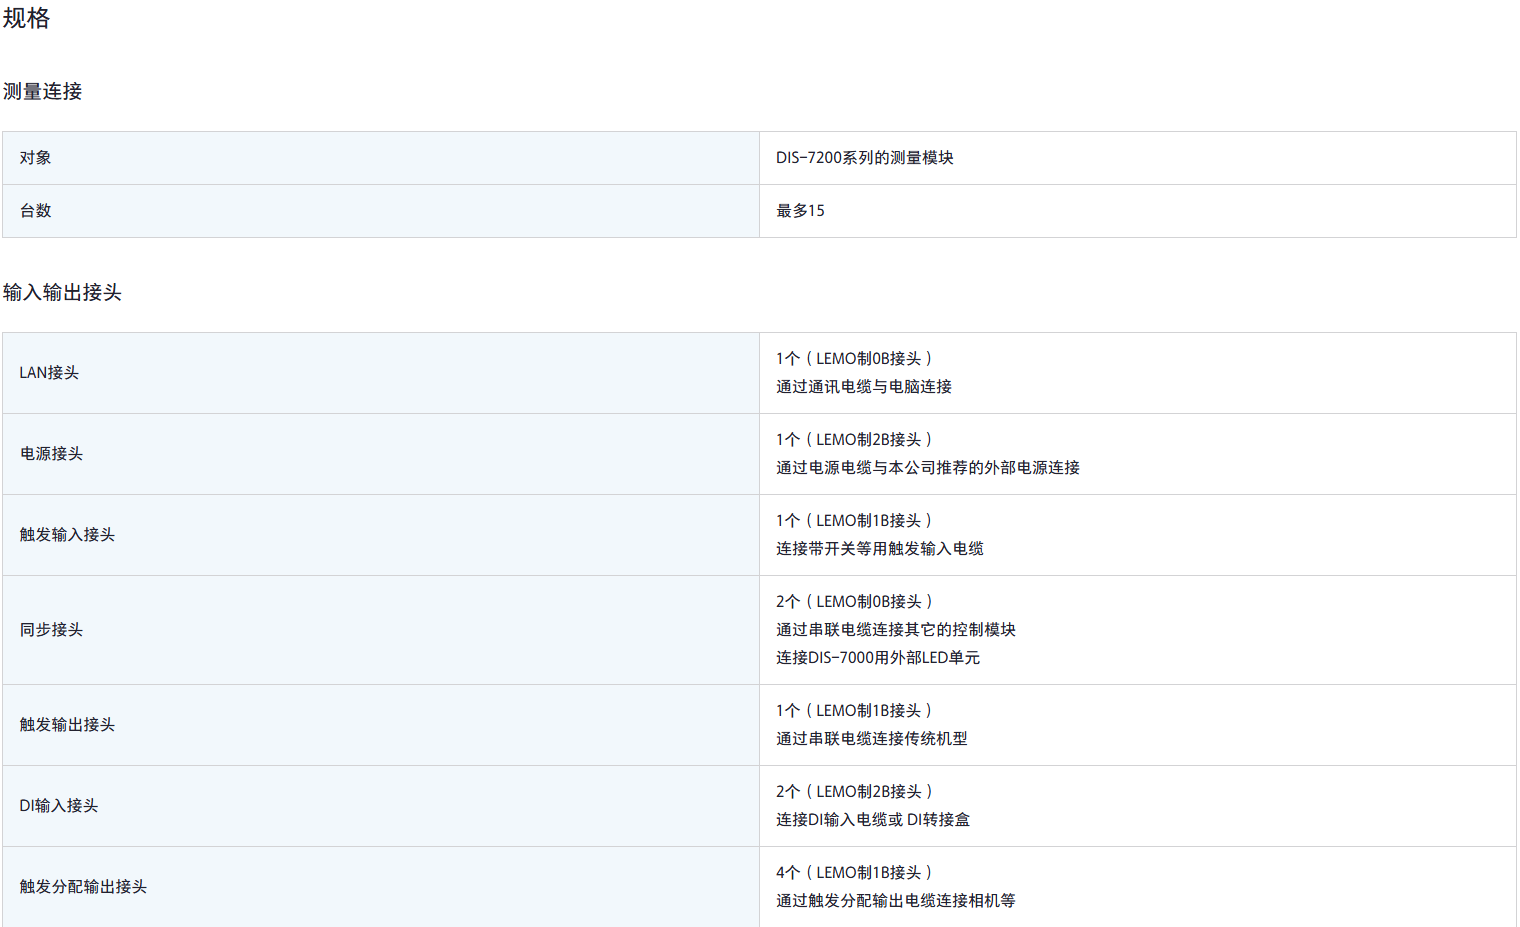Click the 规格 page heading
Image resolution: width=1520 pixels, height=927 pixels.
26,19
